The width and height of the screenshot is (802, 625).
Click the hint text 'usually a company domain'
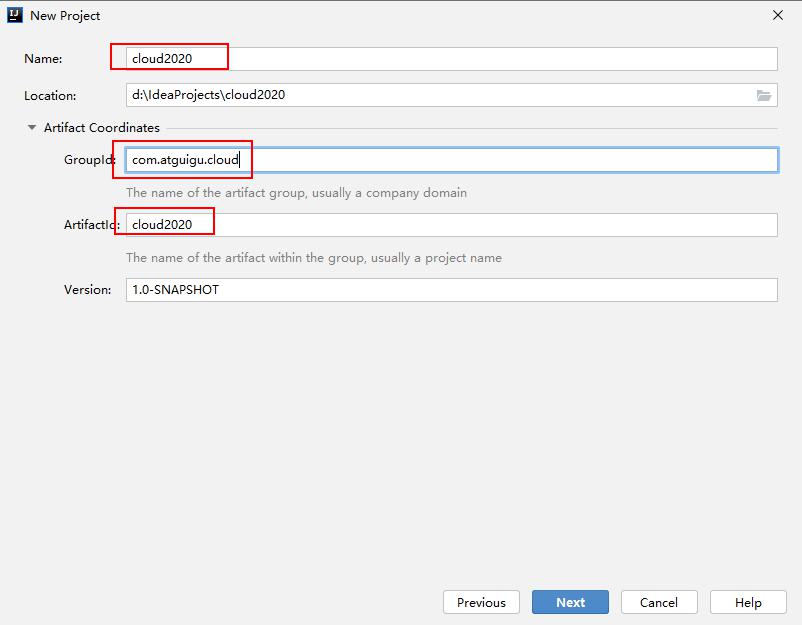[x=389, y=193]
